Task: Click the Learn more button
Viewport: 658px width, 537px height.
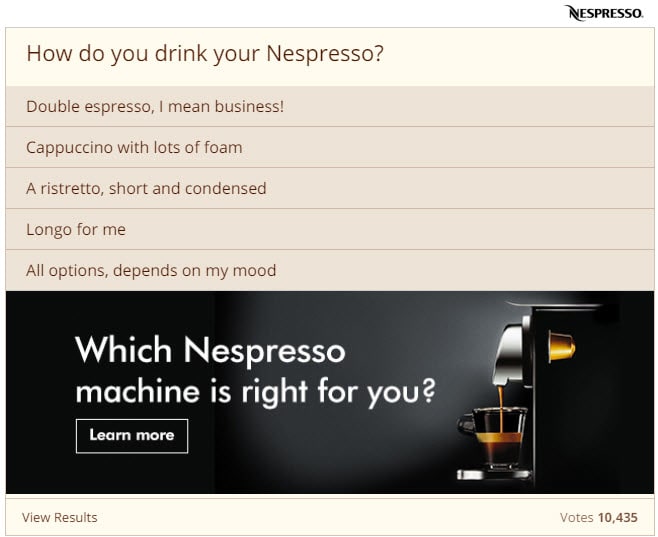Action: 132,436
